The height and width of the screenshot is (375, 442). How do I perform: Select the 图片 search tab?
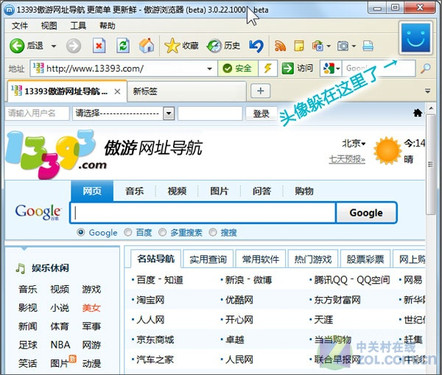[x=219, y=191]
